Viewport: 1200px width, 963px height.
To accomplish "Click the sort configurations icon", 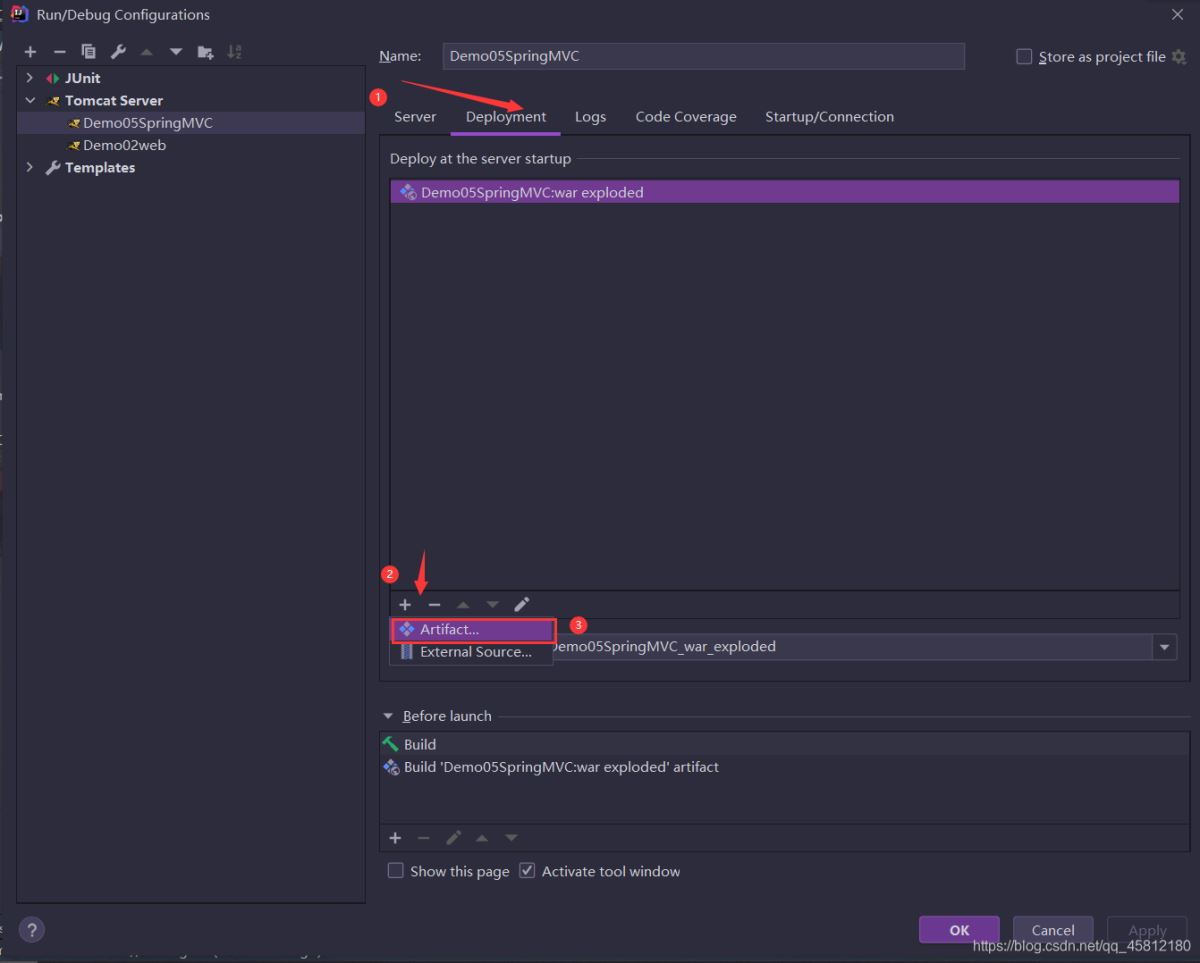I will coord(234,51).
